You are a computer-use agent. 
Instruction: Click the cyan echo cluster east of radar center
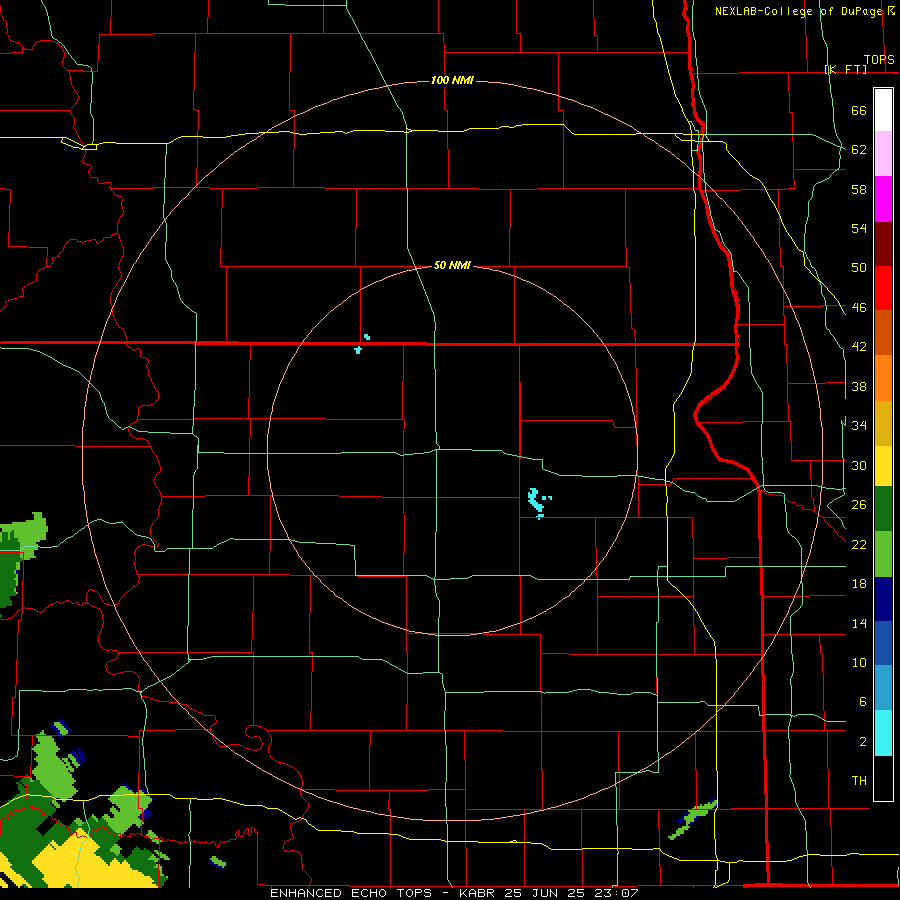[536, 501]
